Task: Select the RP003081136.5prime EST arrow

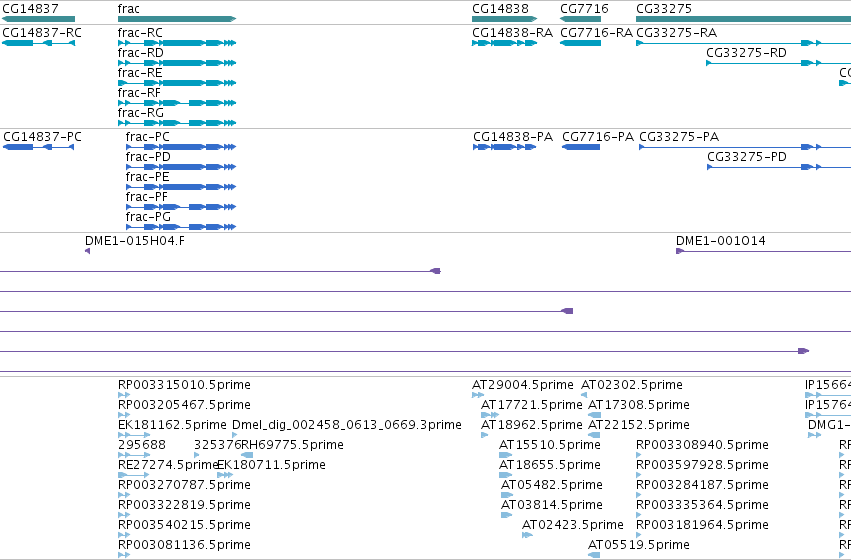Action: pos(124,555)
